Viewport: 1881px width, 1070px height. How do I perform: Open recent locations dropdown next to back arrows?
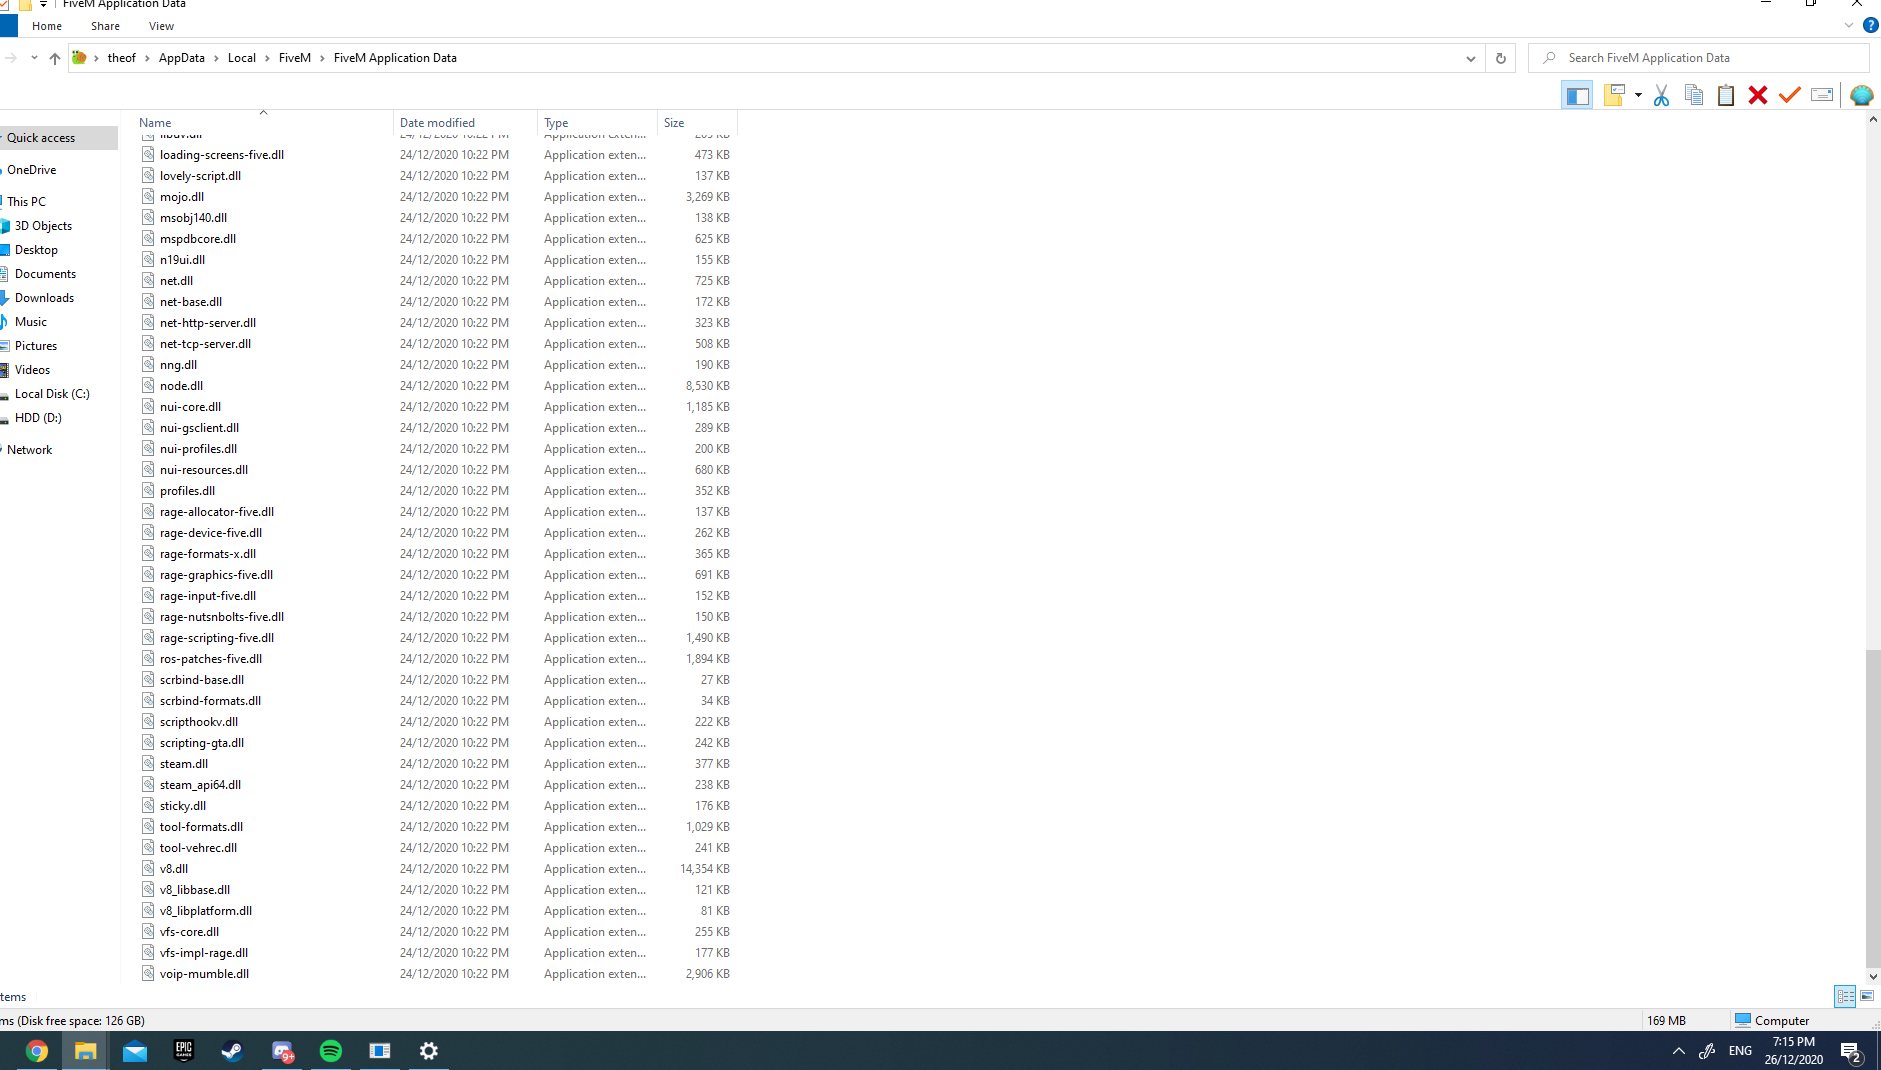34,58
